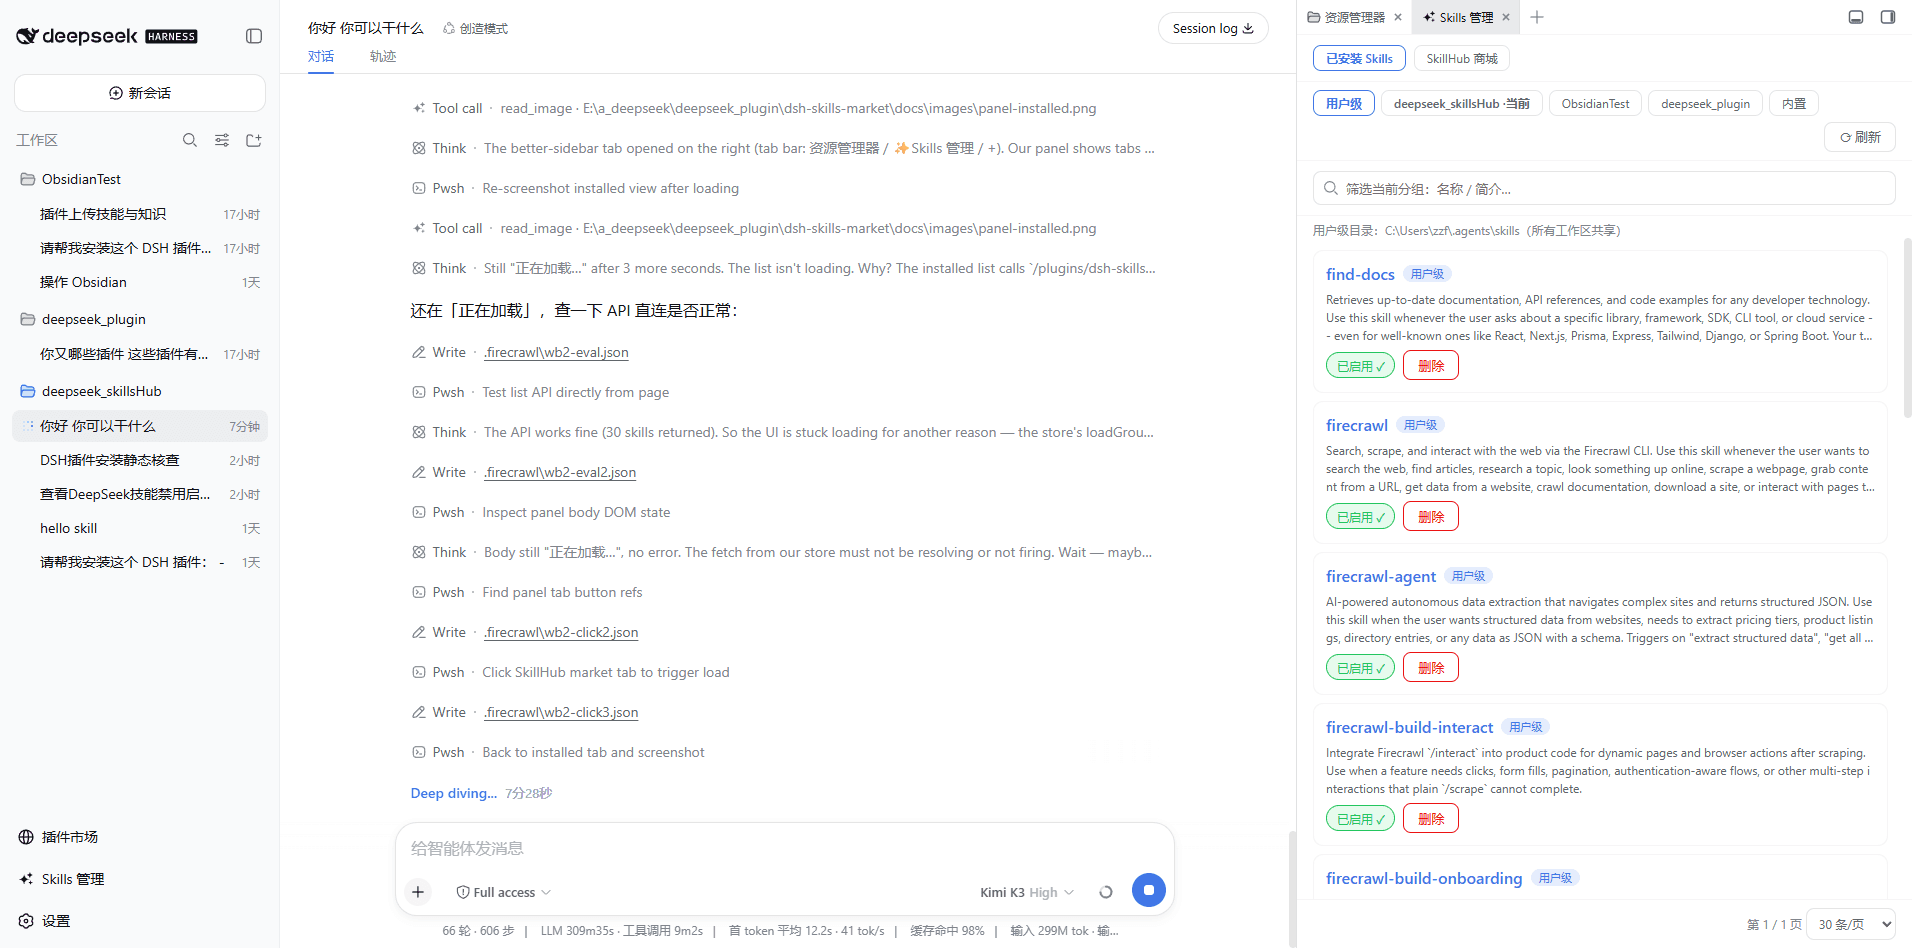This screenshot has height=948, width=1912.
Task: Click the circular progress indicator beside stop
Action: click(x=1106, y=892)
